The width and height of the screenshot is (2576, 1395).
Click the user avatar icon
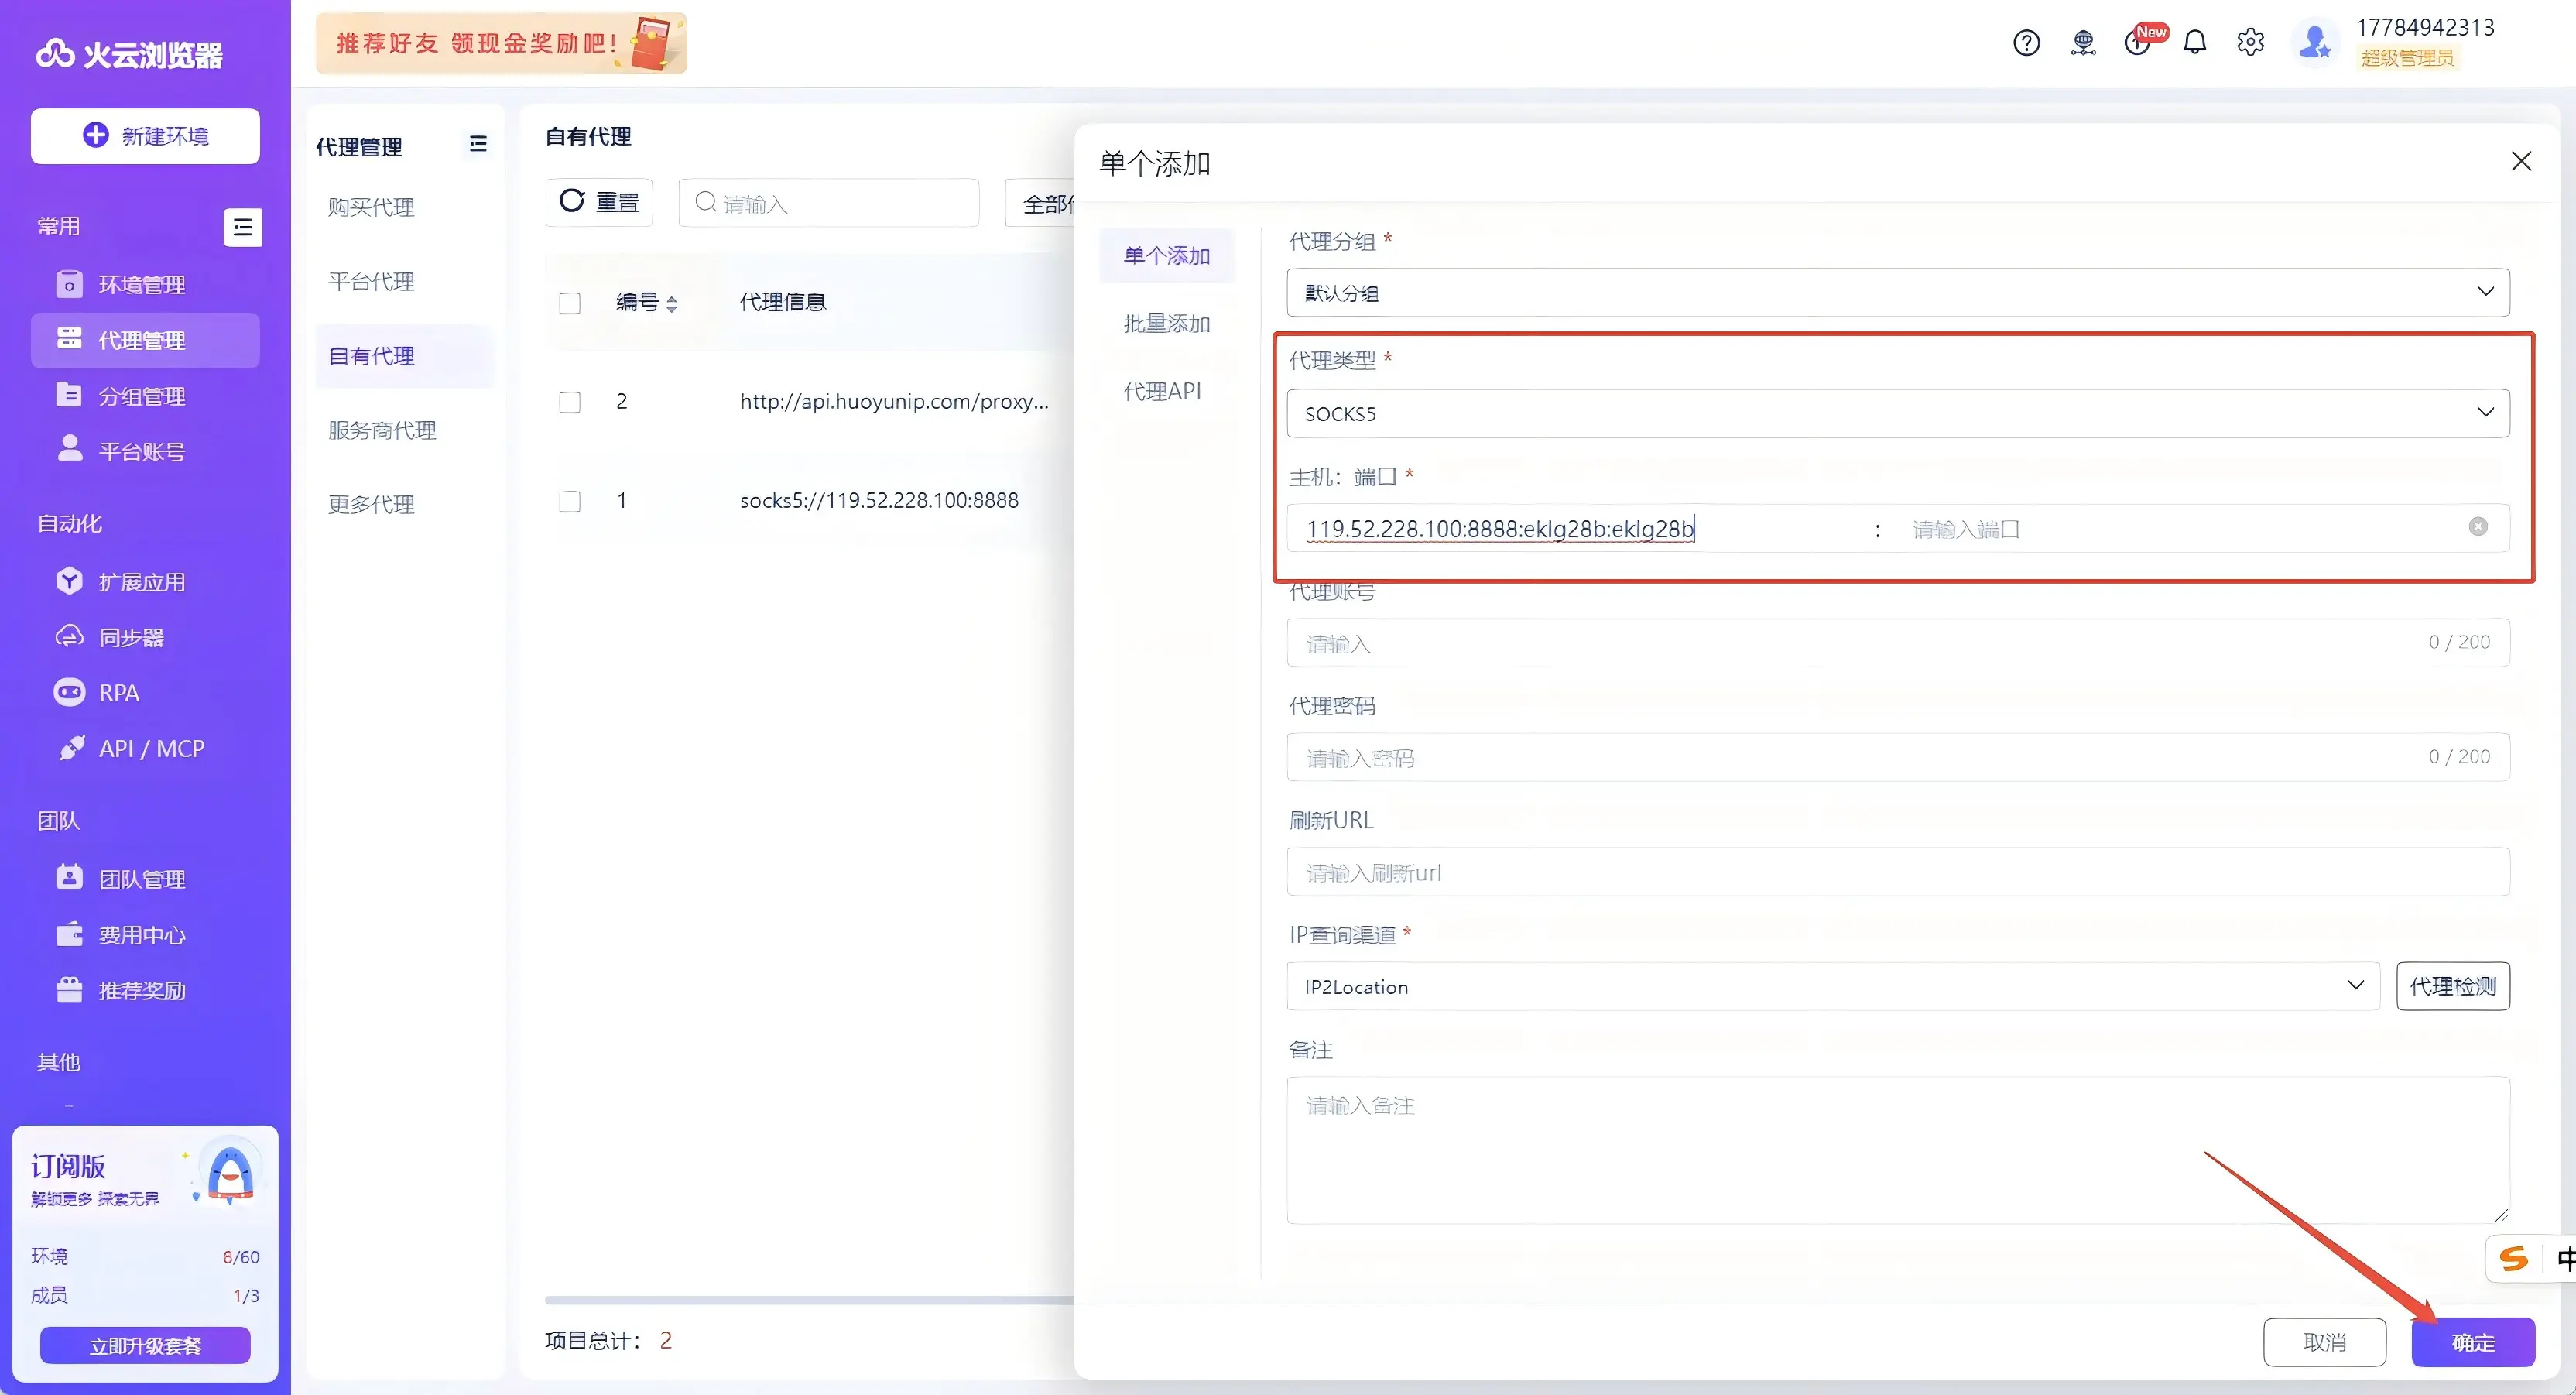[2315, 43]
